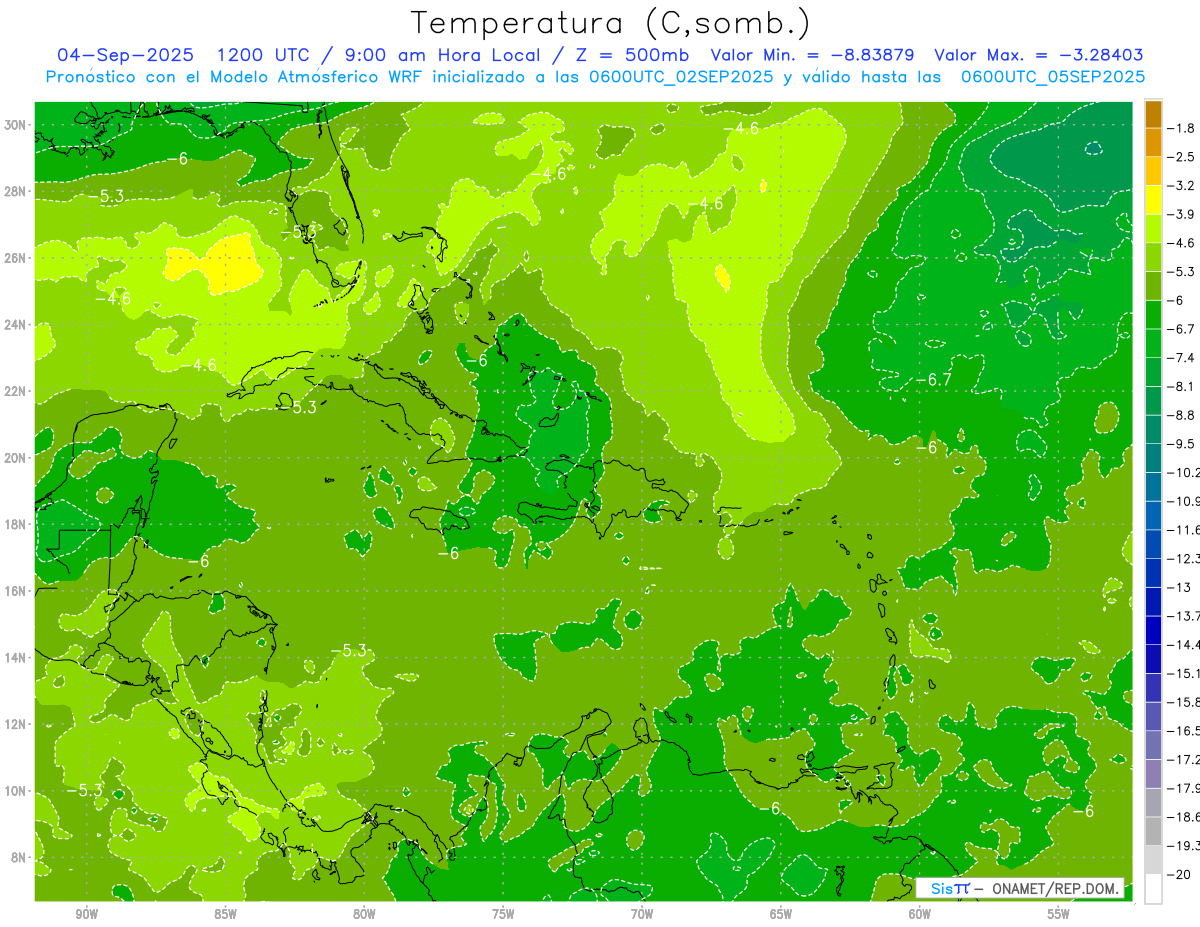Screen dimensions: 1200x927
Task: Click the colorbar label "-2.5"
Action: [1182, 157]
